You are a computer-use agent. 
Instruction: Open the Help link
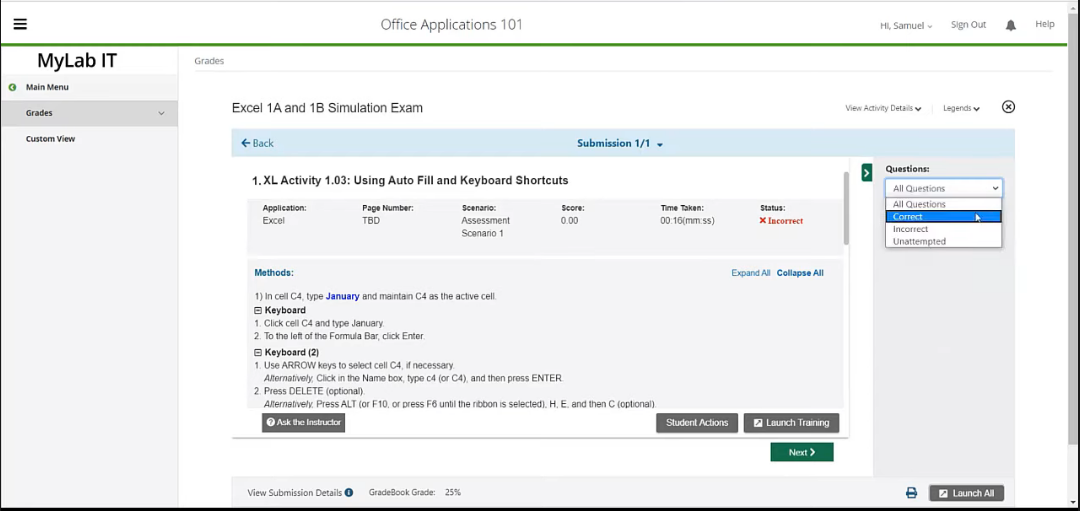(x=1044, y=24)
